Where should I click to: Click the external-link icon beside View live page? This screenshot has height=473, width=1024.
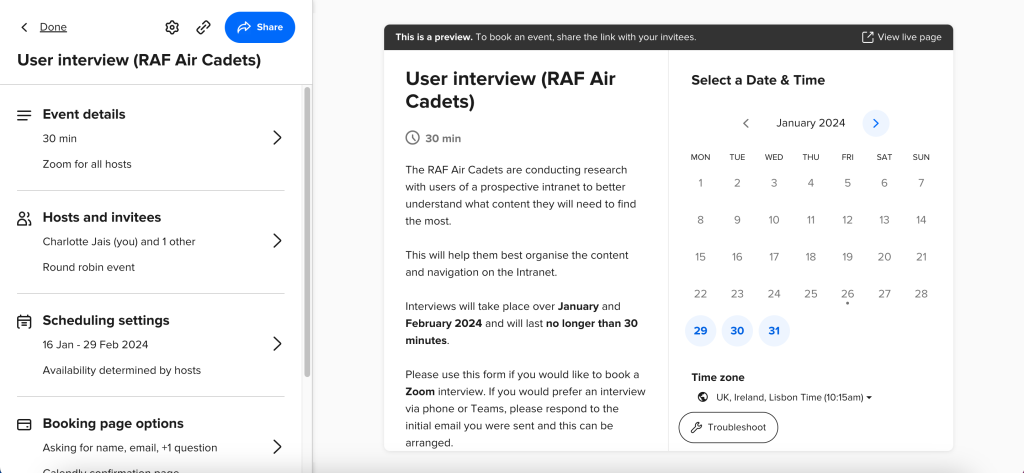click(867, 37)
